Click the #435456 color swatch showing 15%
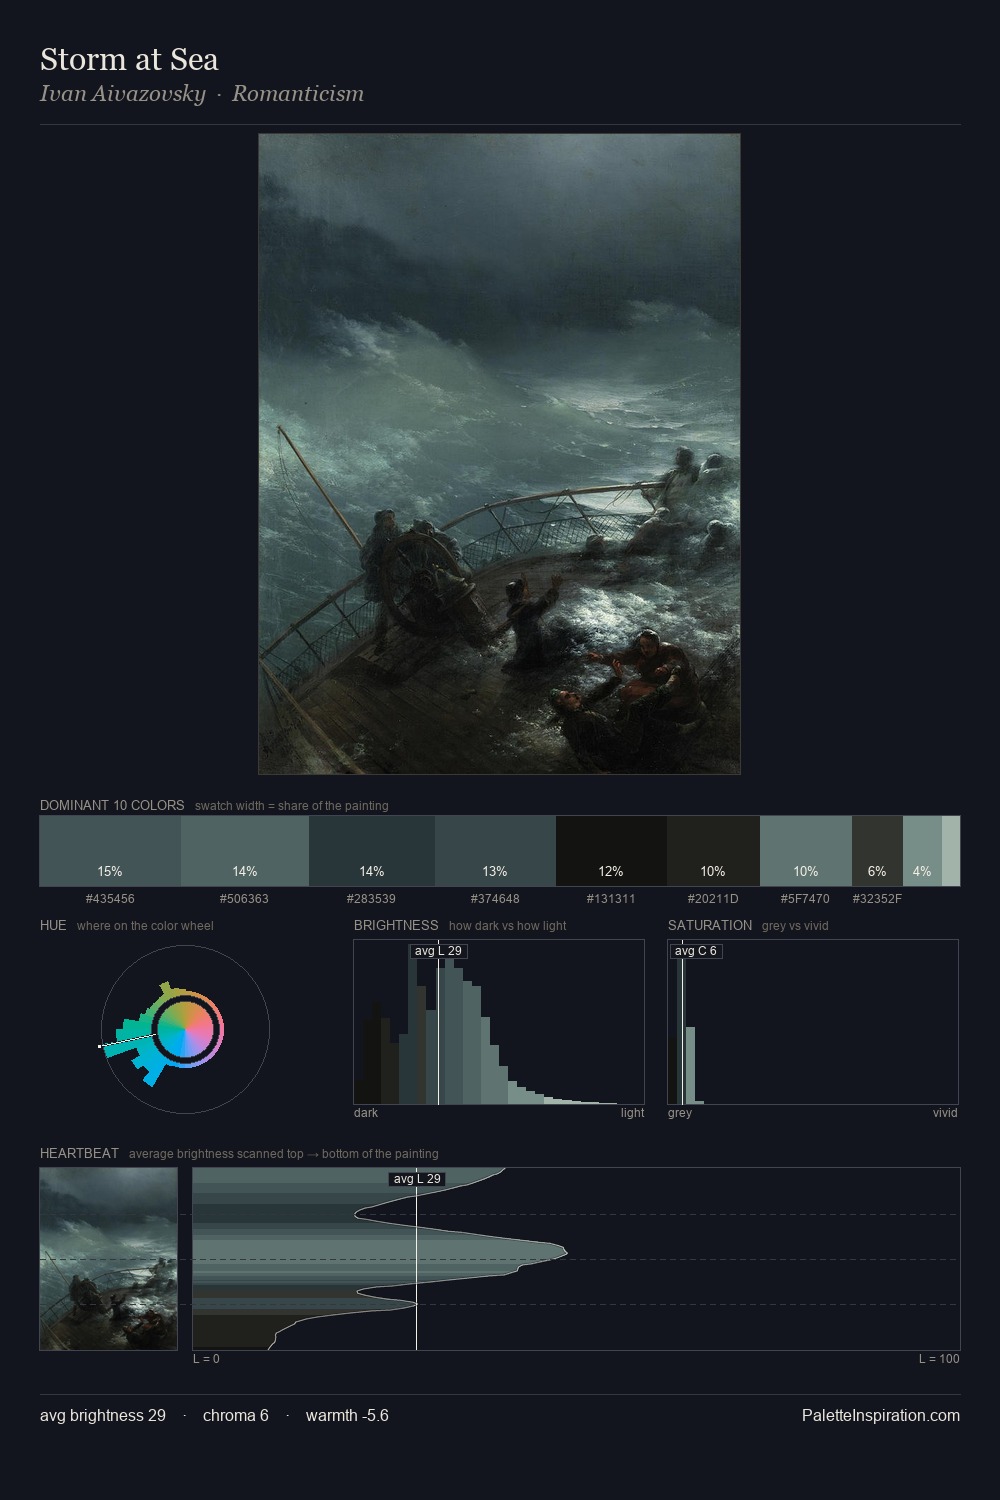 (110, 851)
